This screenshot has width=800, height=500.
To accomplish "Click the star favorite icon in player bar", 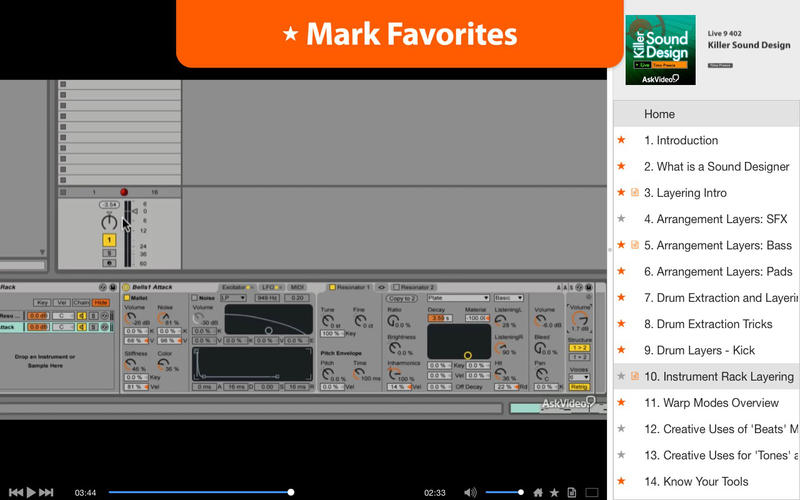I will click(554, 492).
